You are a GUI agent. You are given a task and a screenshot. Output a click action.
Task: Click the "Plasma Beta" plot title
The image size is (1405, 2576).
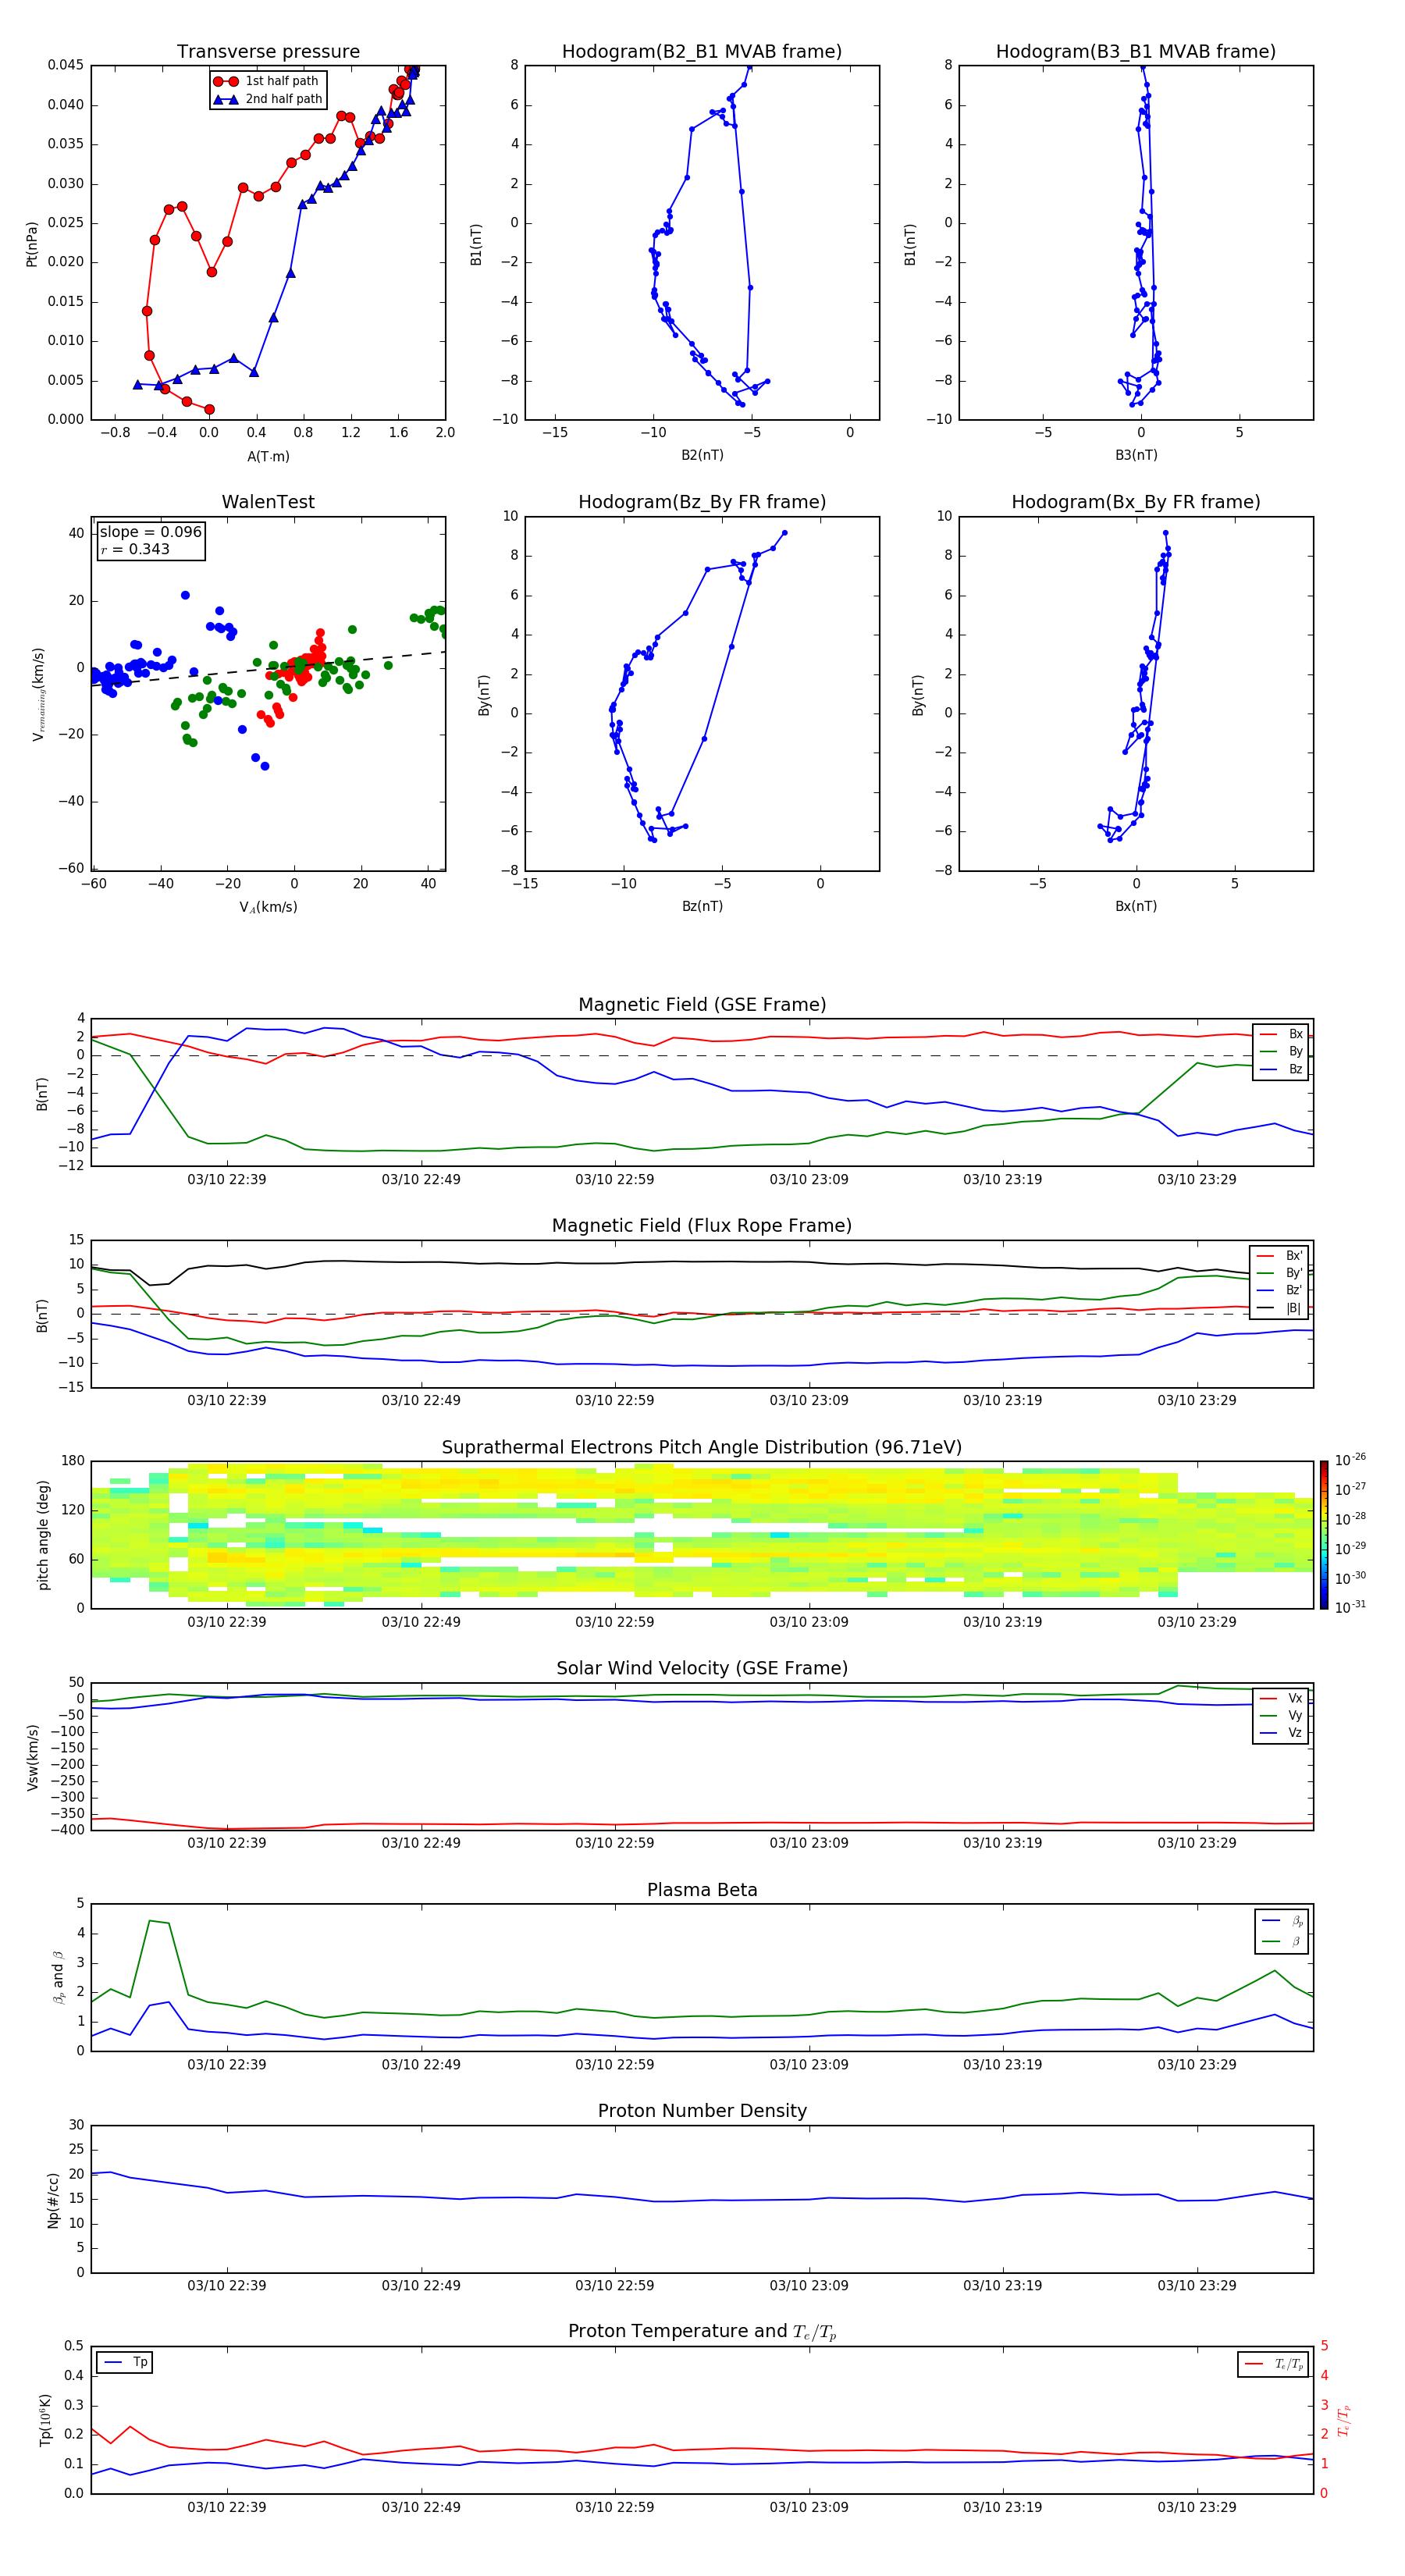(x=702, y=1891)
